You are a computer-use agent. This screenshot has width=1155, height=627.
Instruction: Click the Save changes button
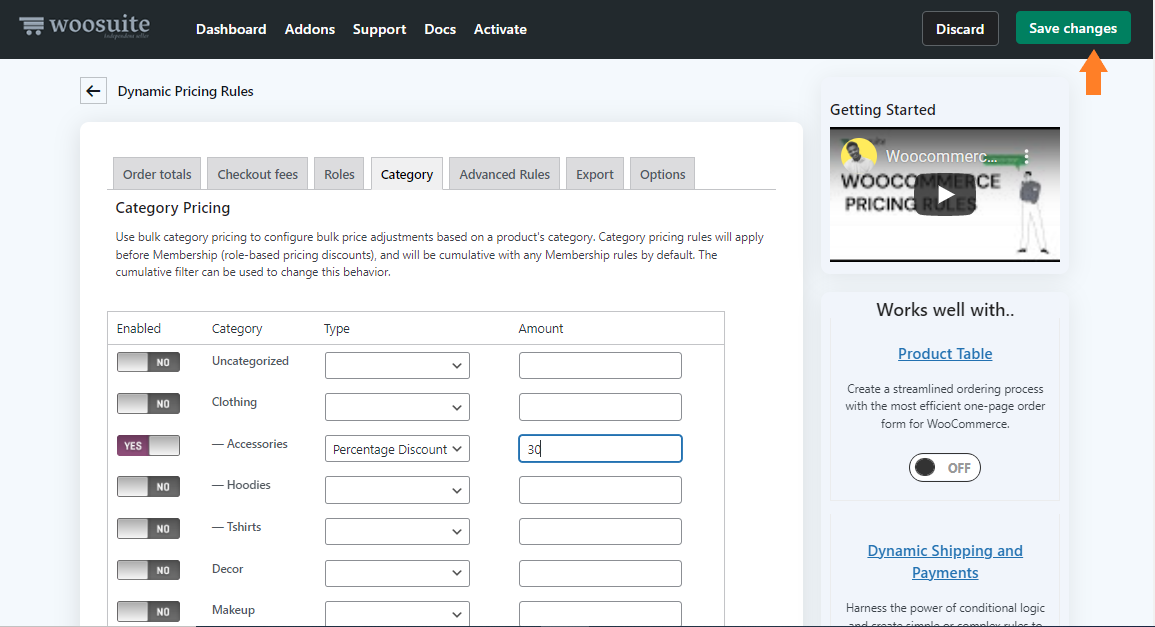tap(1073, 28)
